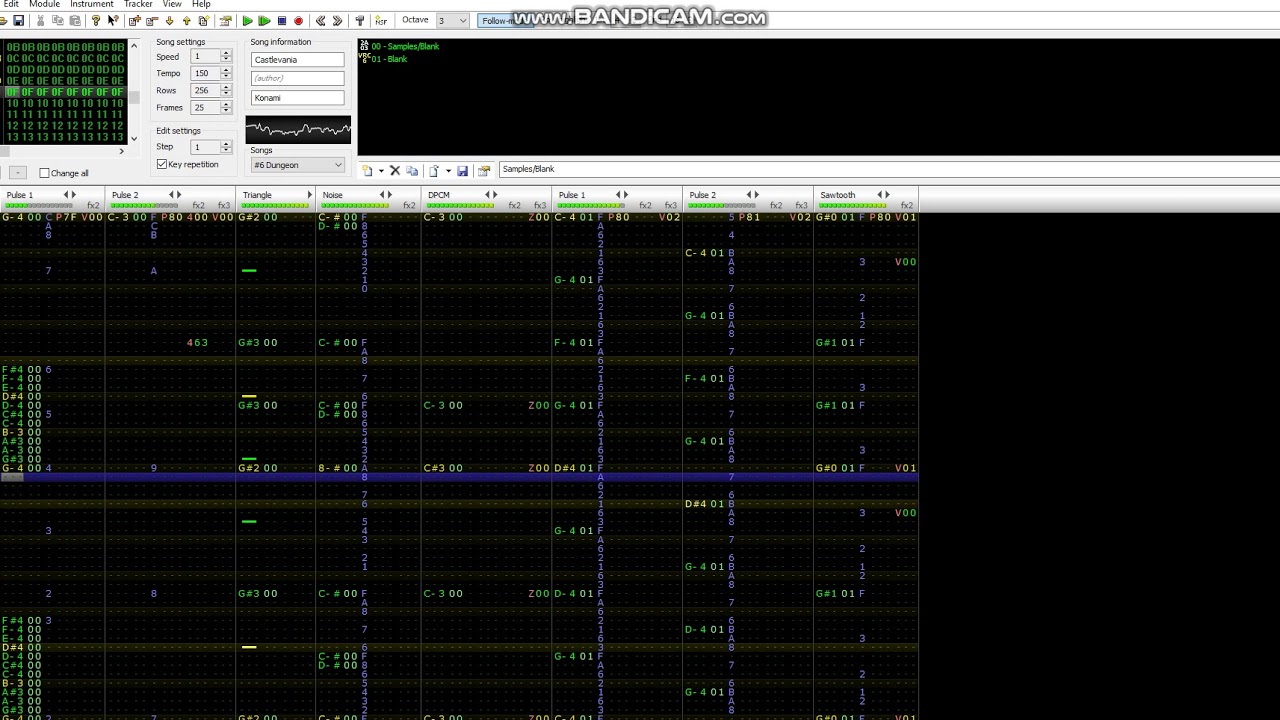Click the looped pattern play icon
The width and height of the screenshot is (1280, 720).
tap(264, 21)
